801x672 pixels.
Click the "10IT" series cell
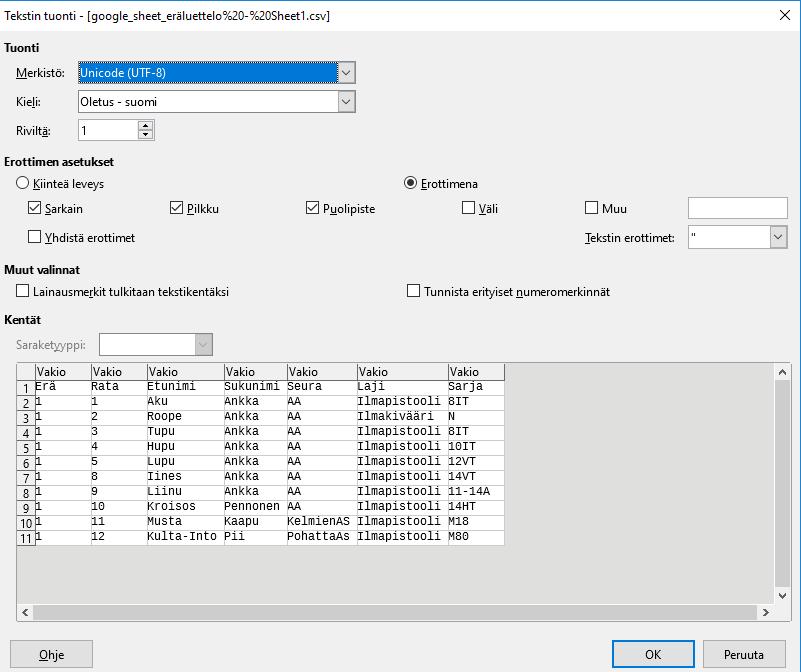click(476, 447)
